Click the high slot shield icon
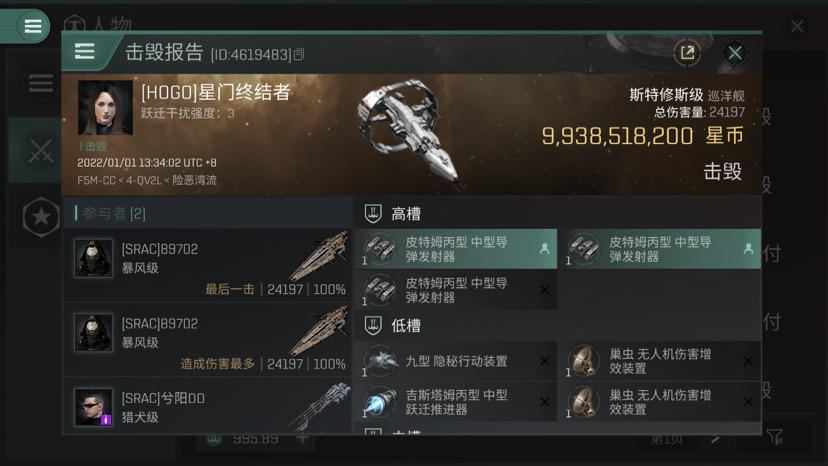The height and width of the screenshot is (466, 828). 373,213
